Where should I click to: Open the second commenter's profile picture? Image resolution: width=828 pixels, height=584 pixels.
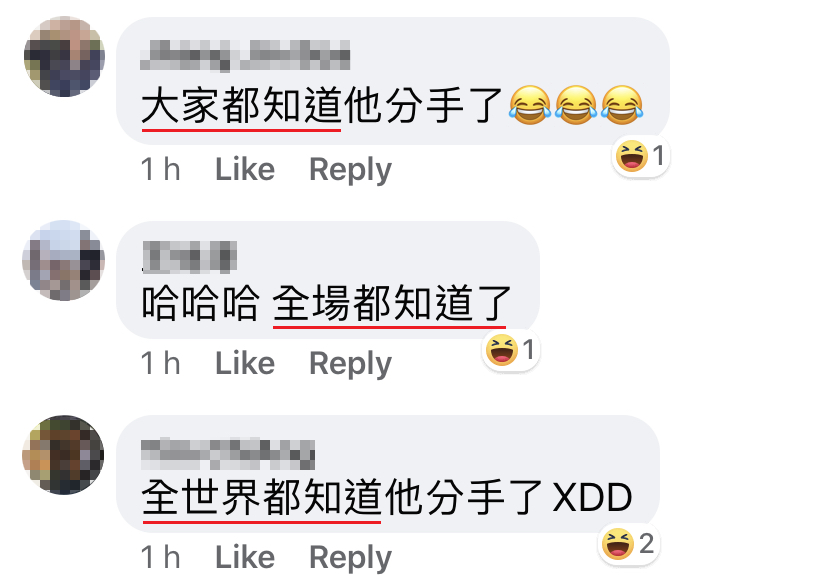(x=63, y=261)
